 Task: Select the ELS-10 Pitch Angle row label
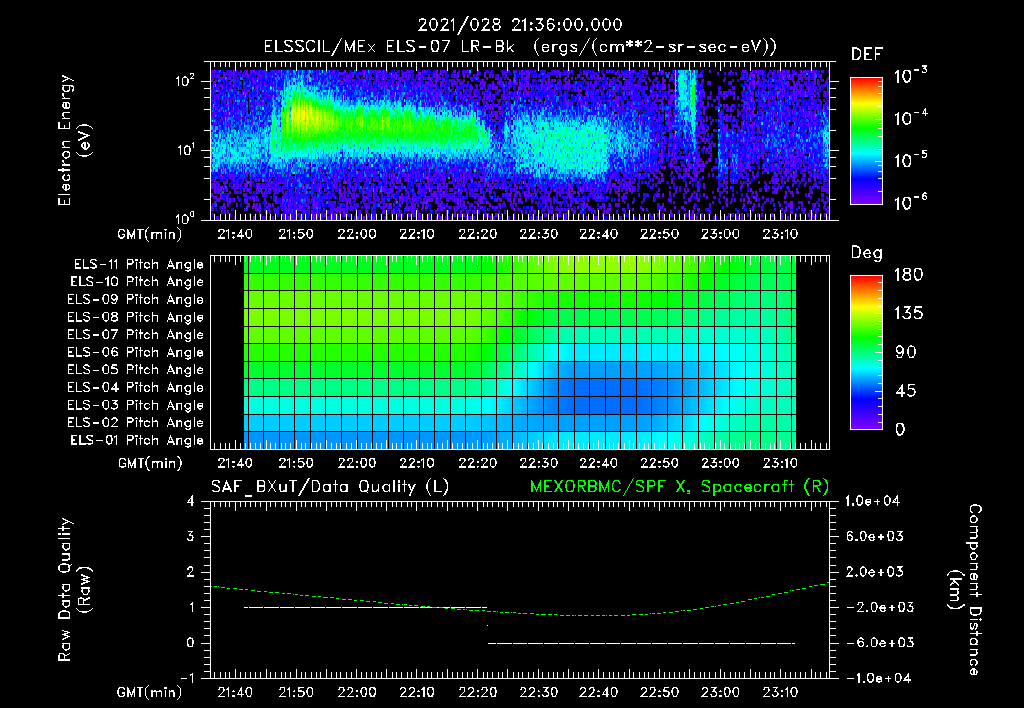point(137,282)
